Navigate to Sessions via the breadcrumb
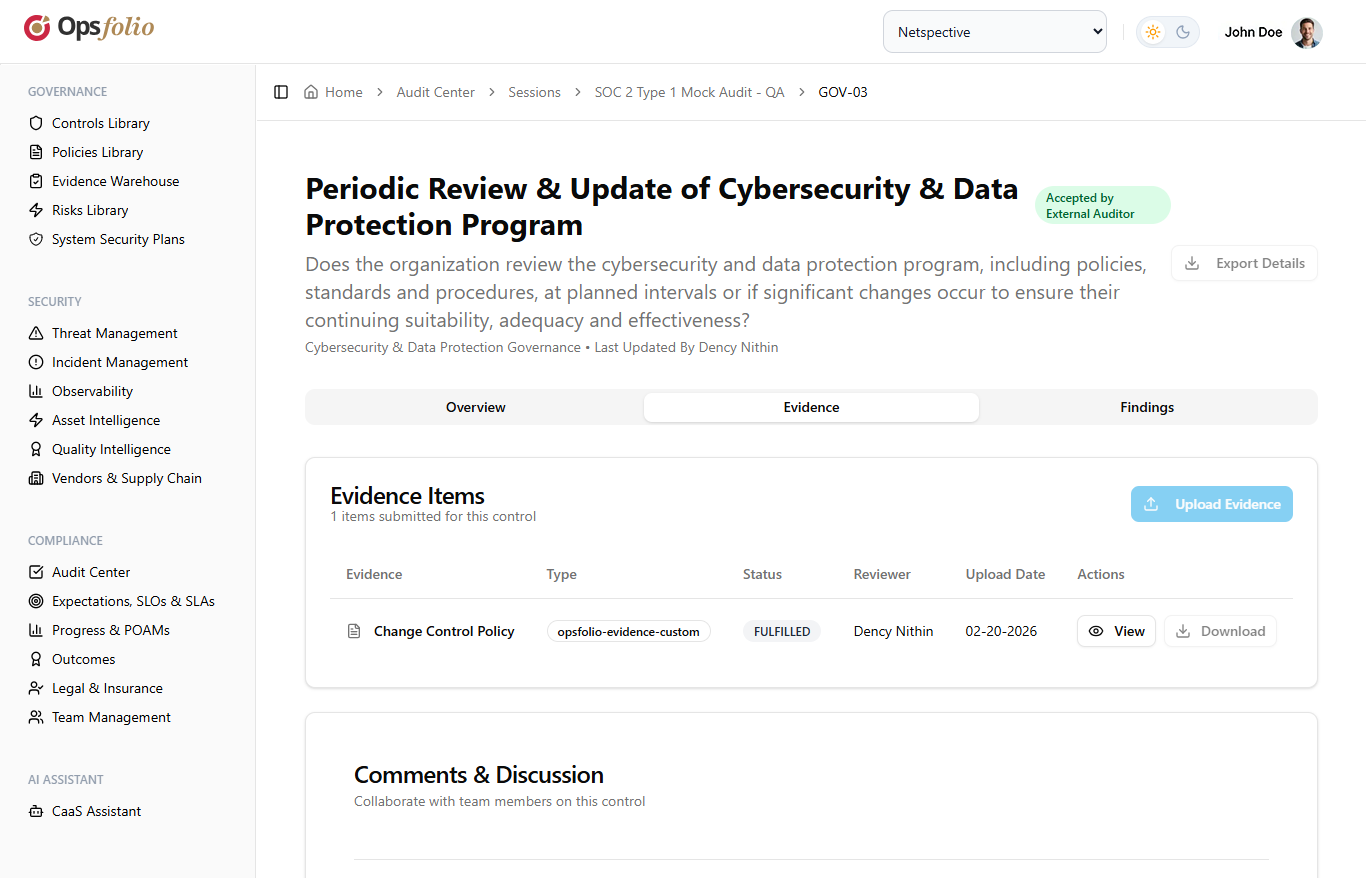The image size is (1366, 878). click(534, 91)
